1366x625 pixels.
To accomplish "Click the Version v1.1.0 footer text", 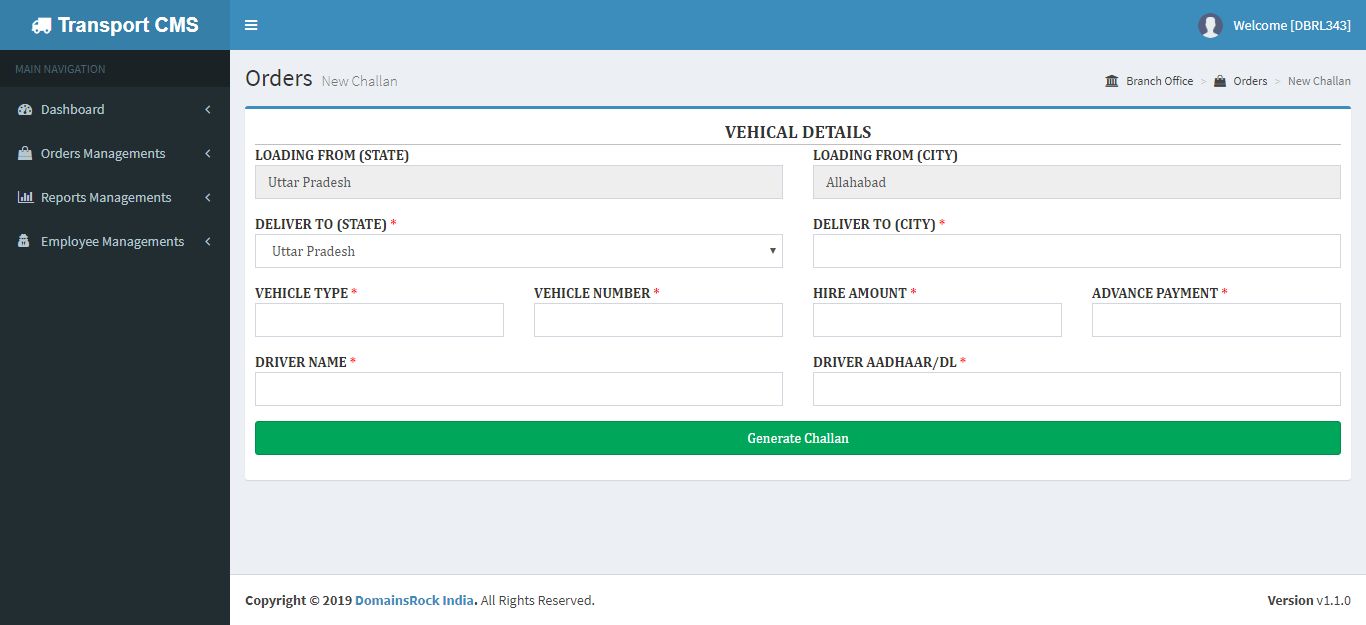I will [x=1309, y=601].
